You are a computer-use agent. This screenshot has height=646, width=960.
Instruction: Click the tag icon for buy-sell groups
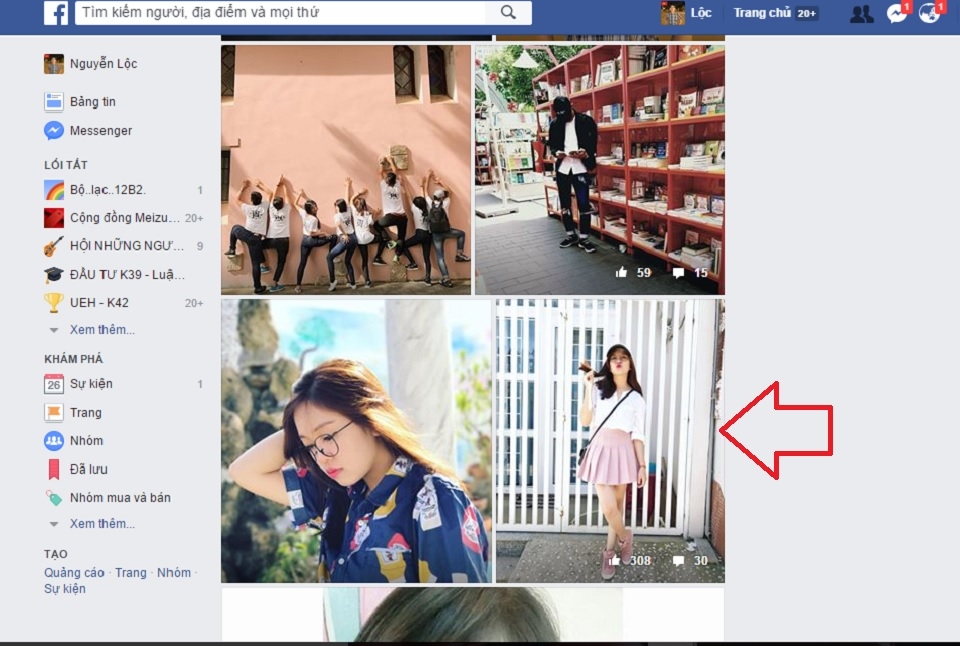tap(54, 498)
